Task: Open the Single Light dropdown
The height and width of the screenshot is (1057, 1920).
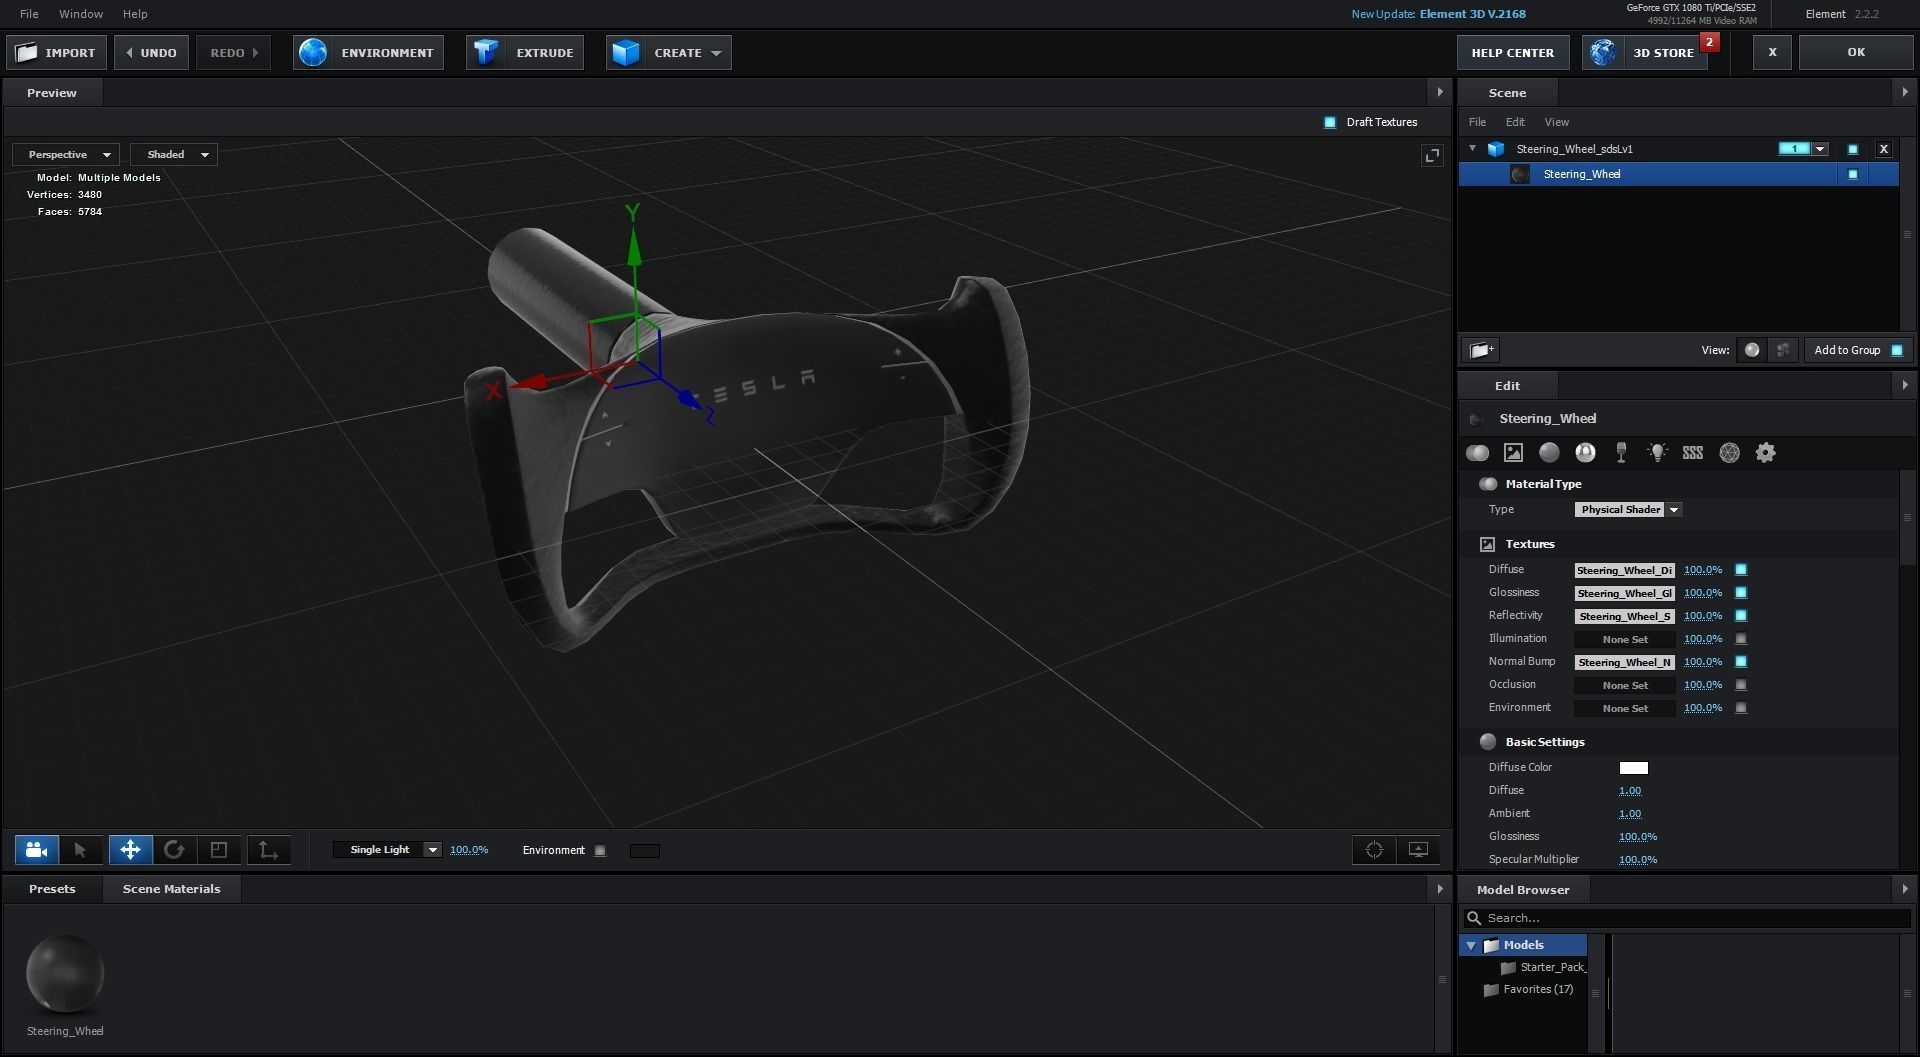Action: [387, 850]
